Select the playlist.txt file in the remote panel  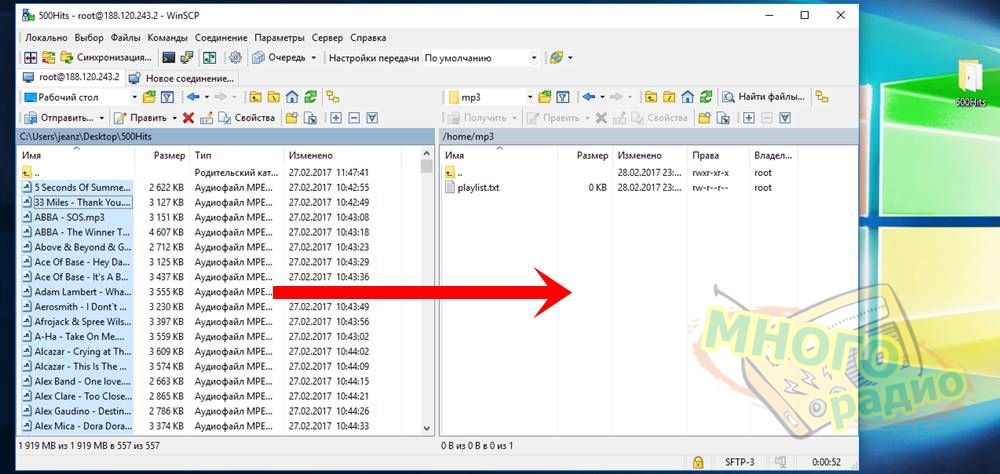click(x=471, y=188)
